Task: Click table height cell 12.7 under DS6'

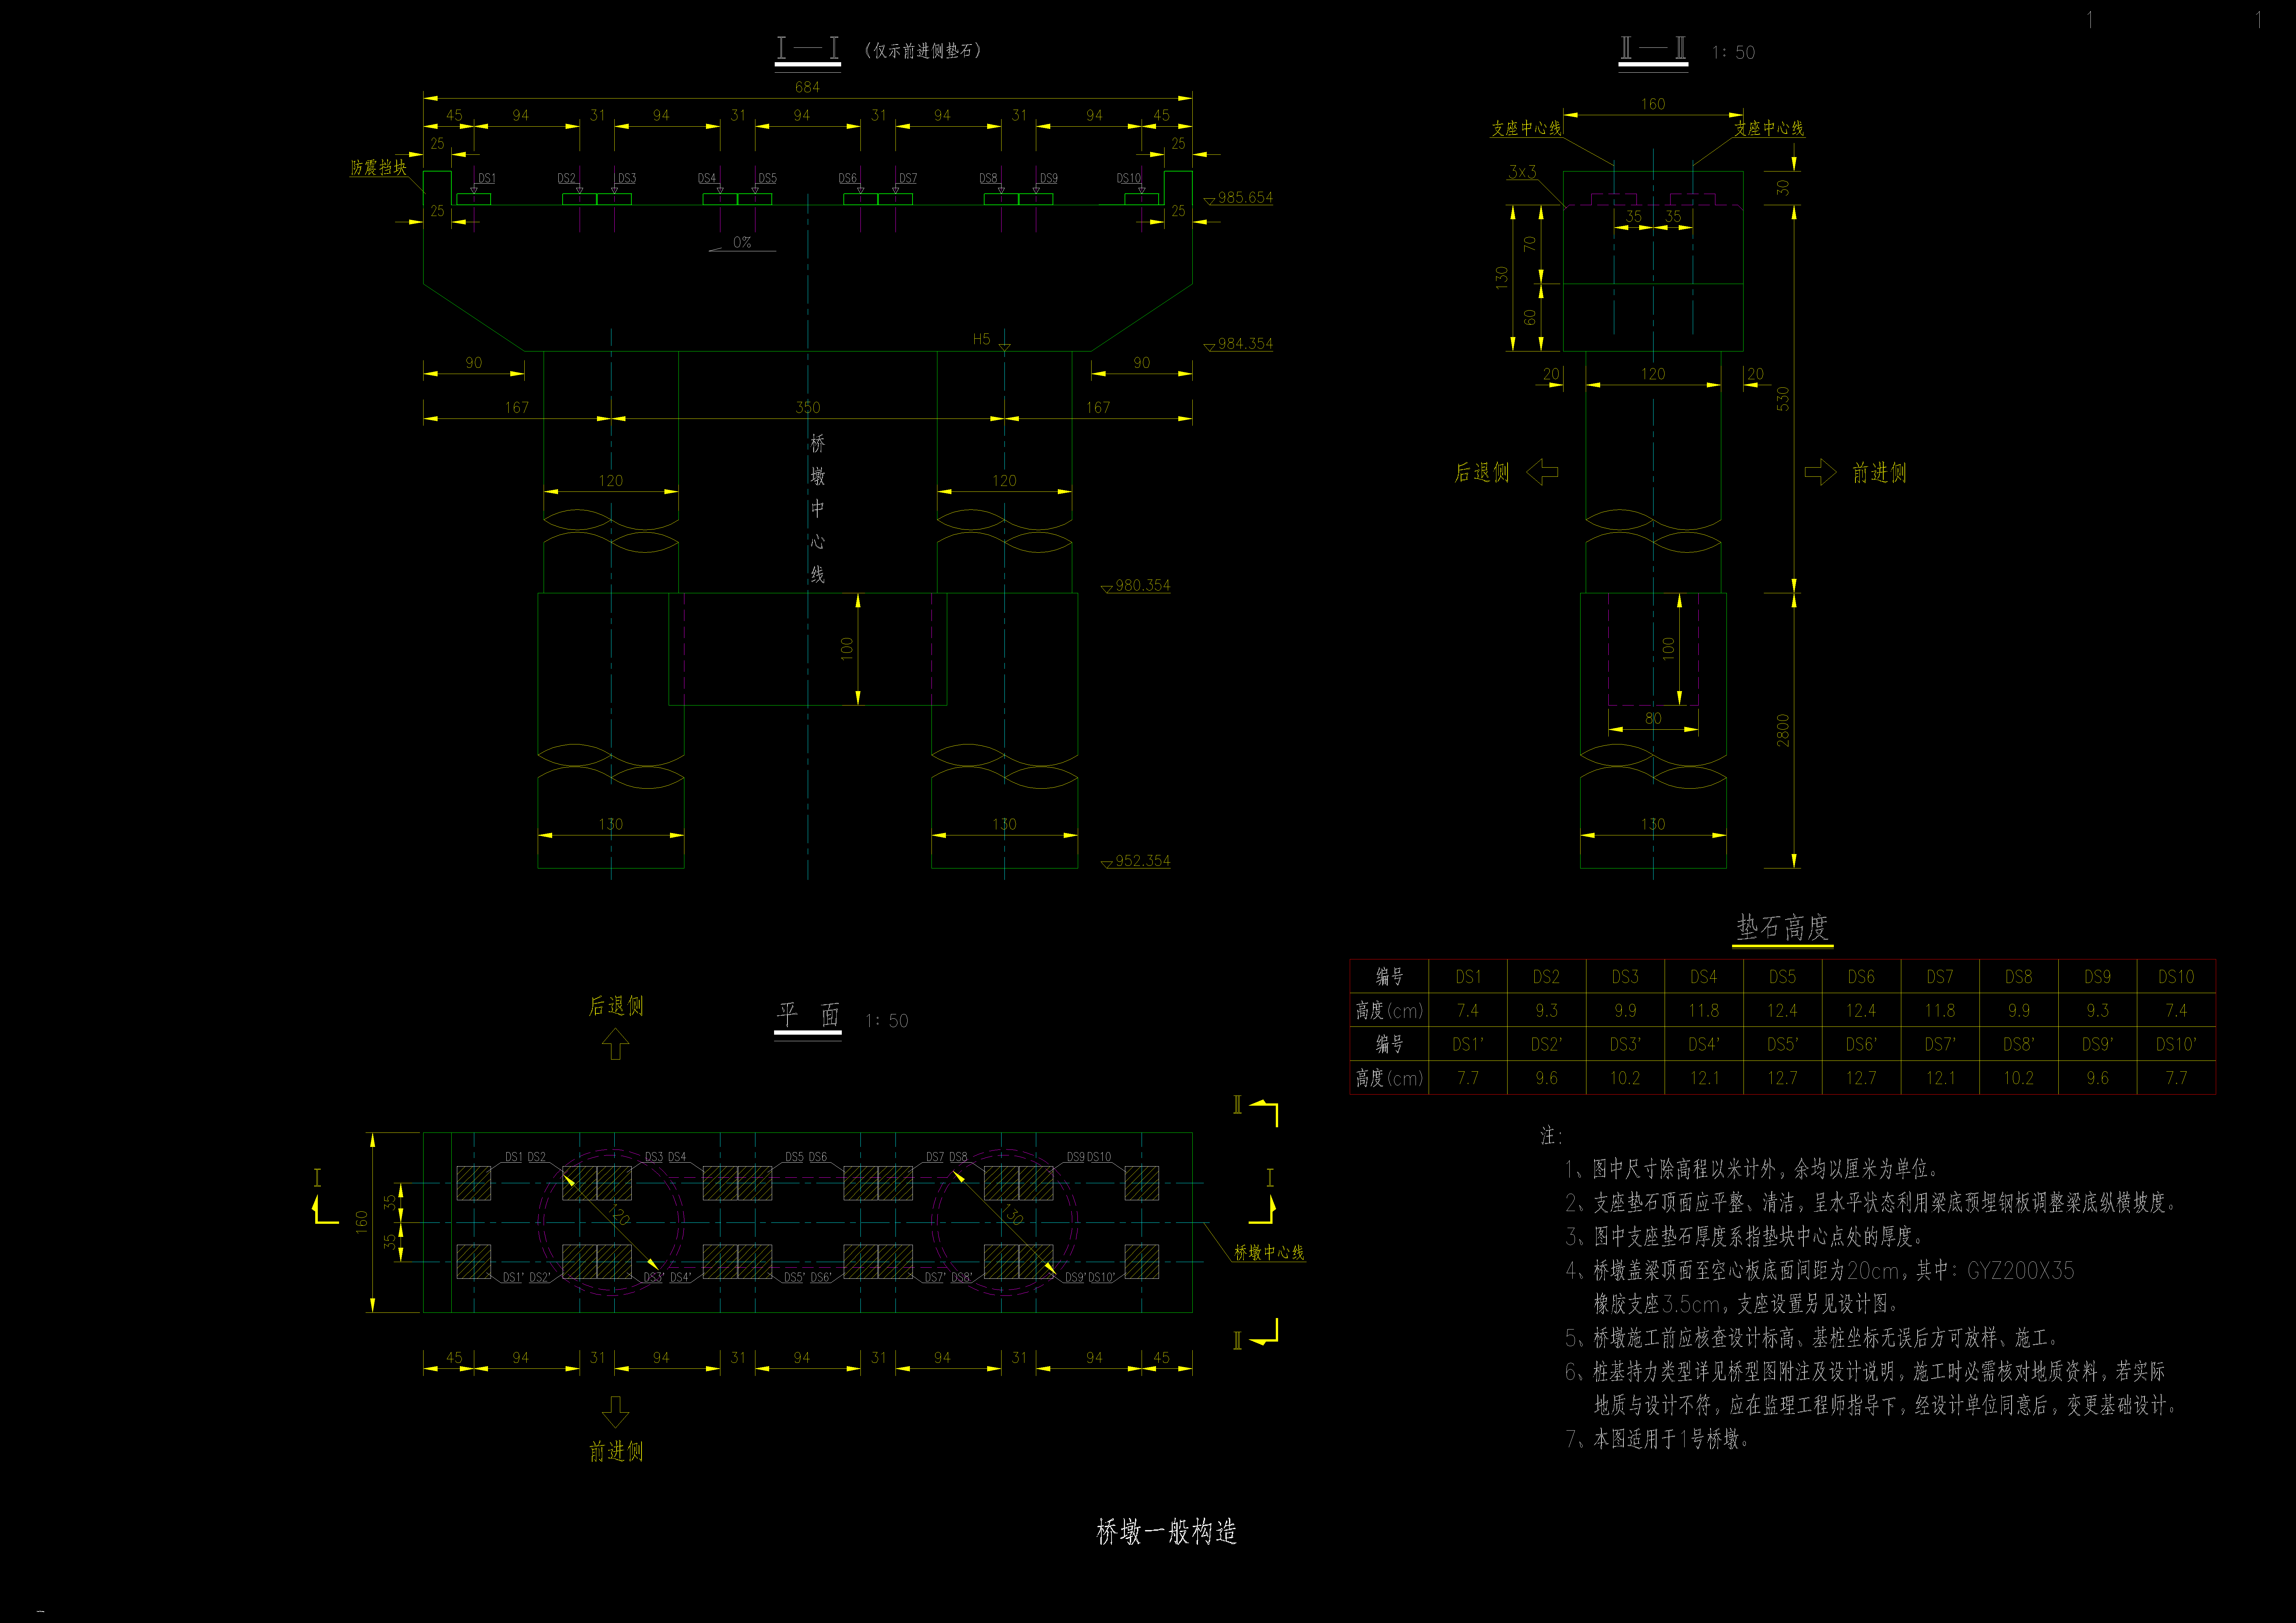Action: coord(1861,1078)
